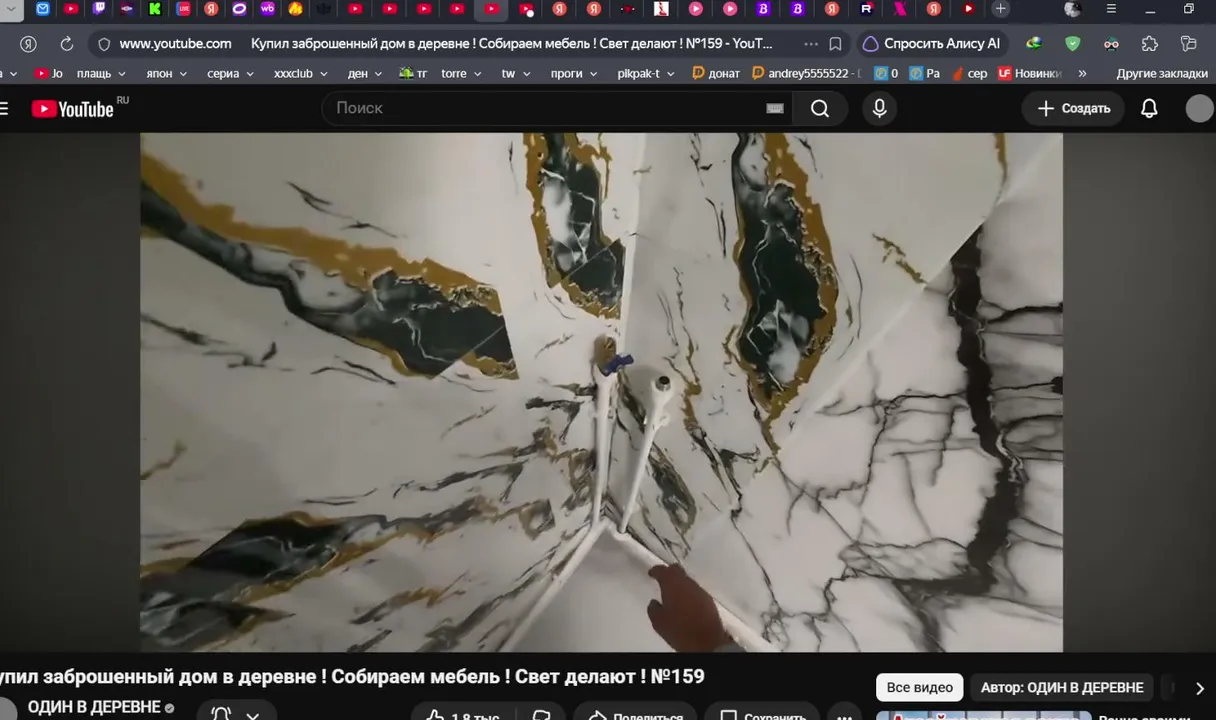Open the 'тг' bookmark
Screen dimensions: 1216x720
coord(412,74)
